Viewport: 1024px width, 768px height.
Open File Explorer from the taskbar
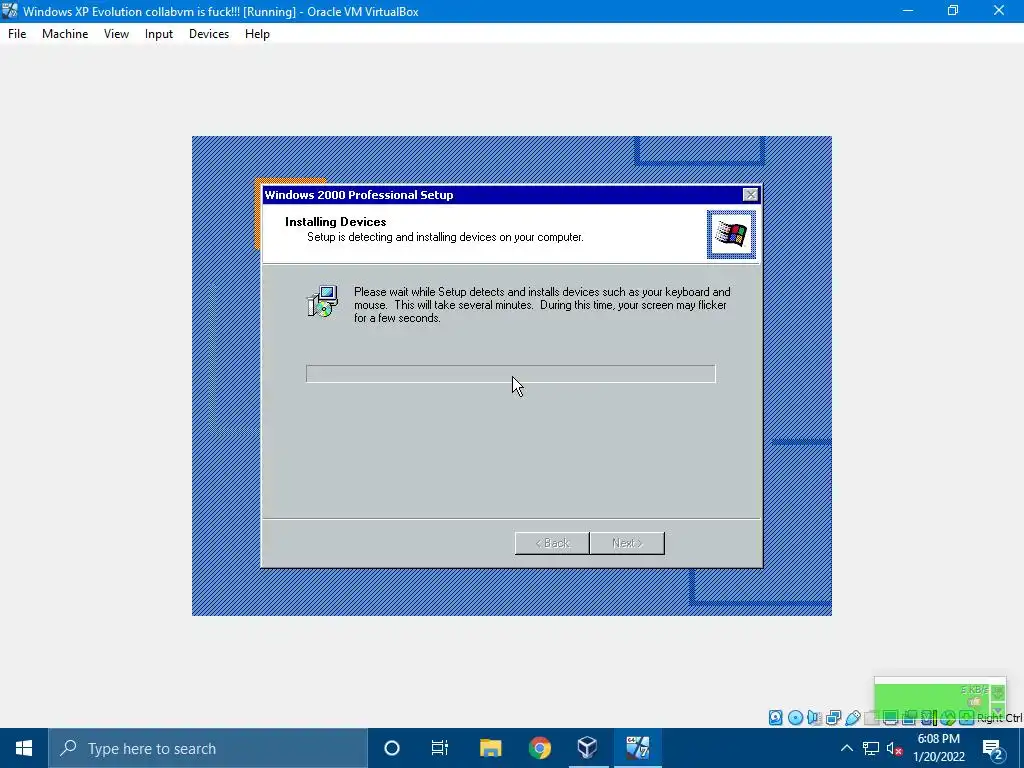[490, 748]
